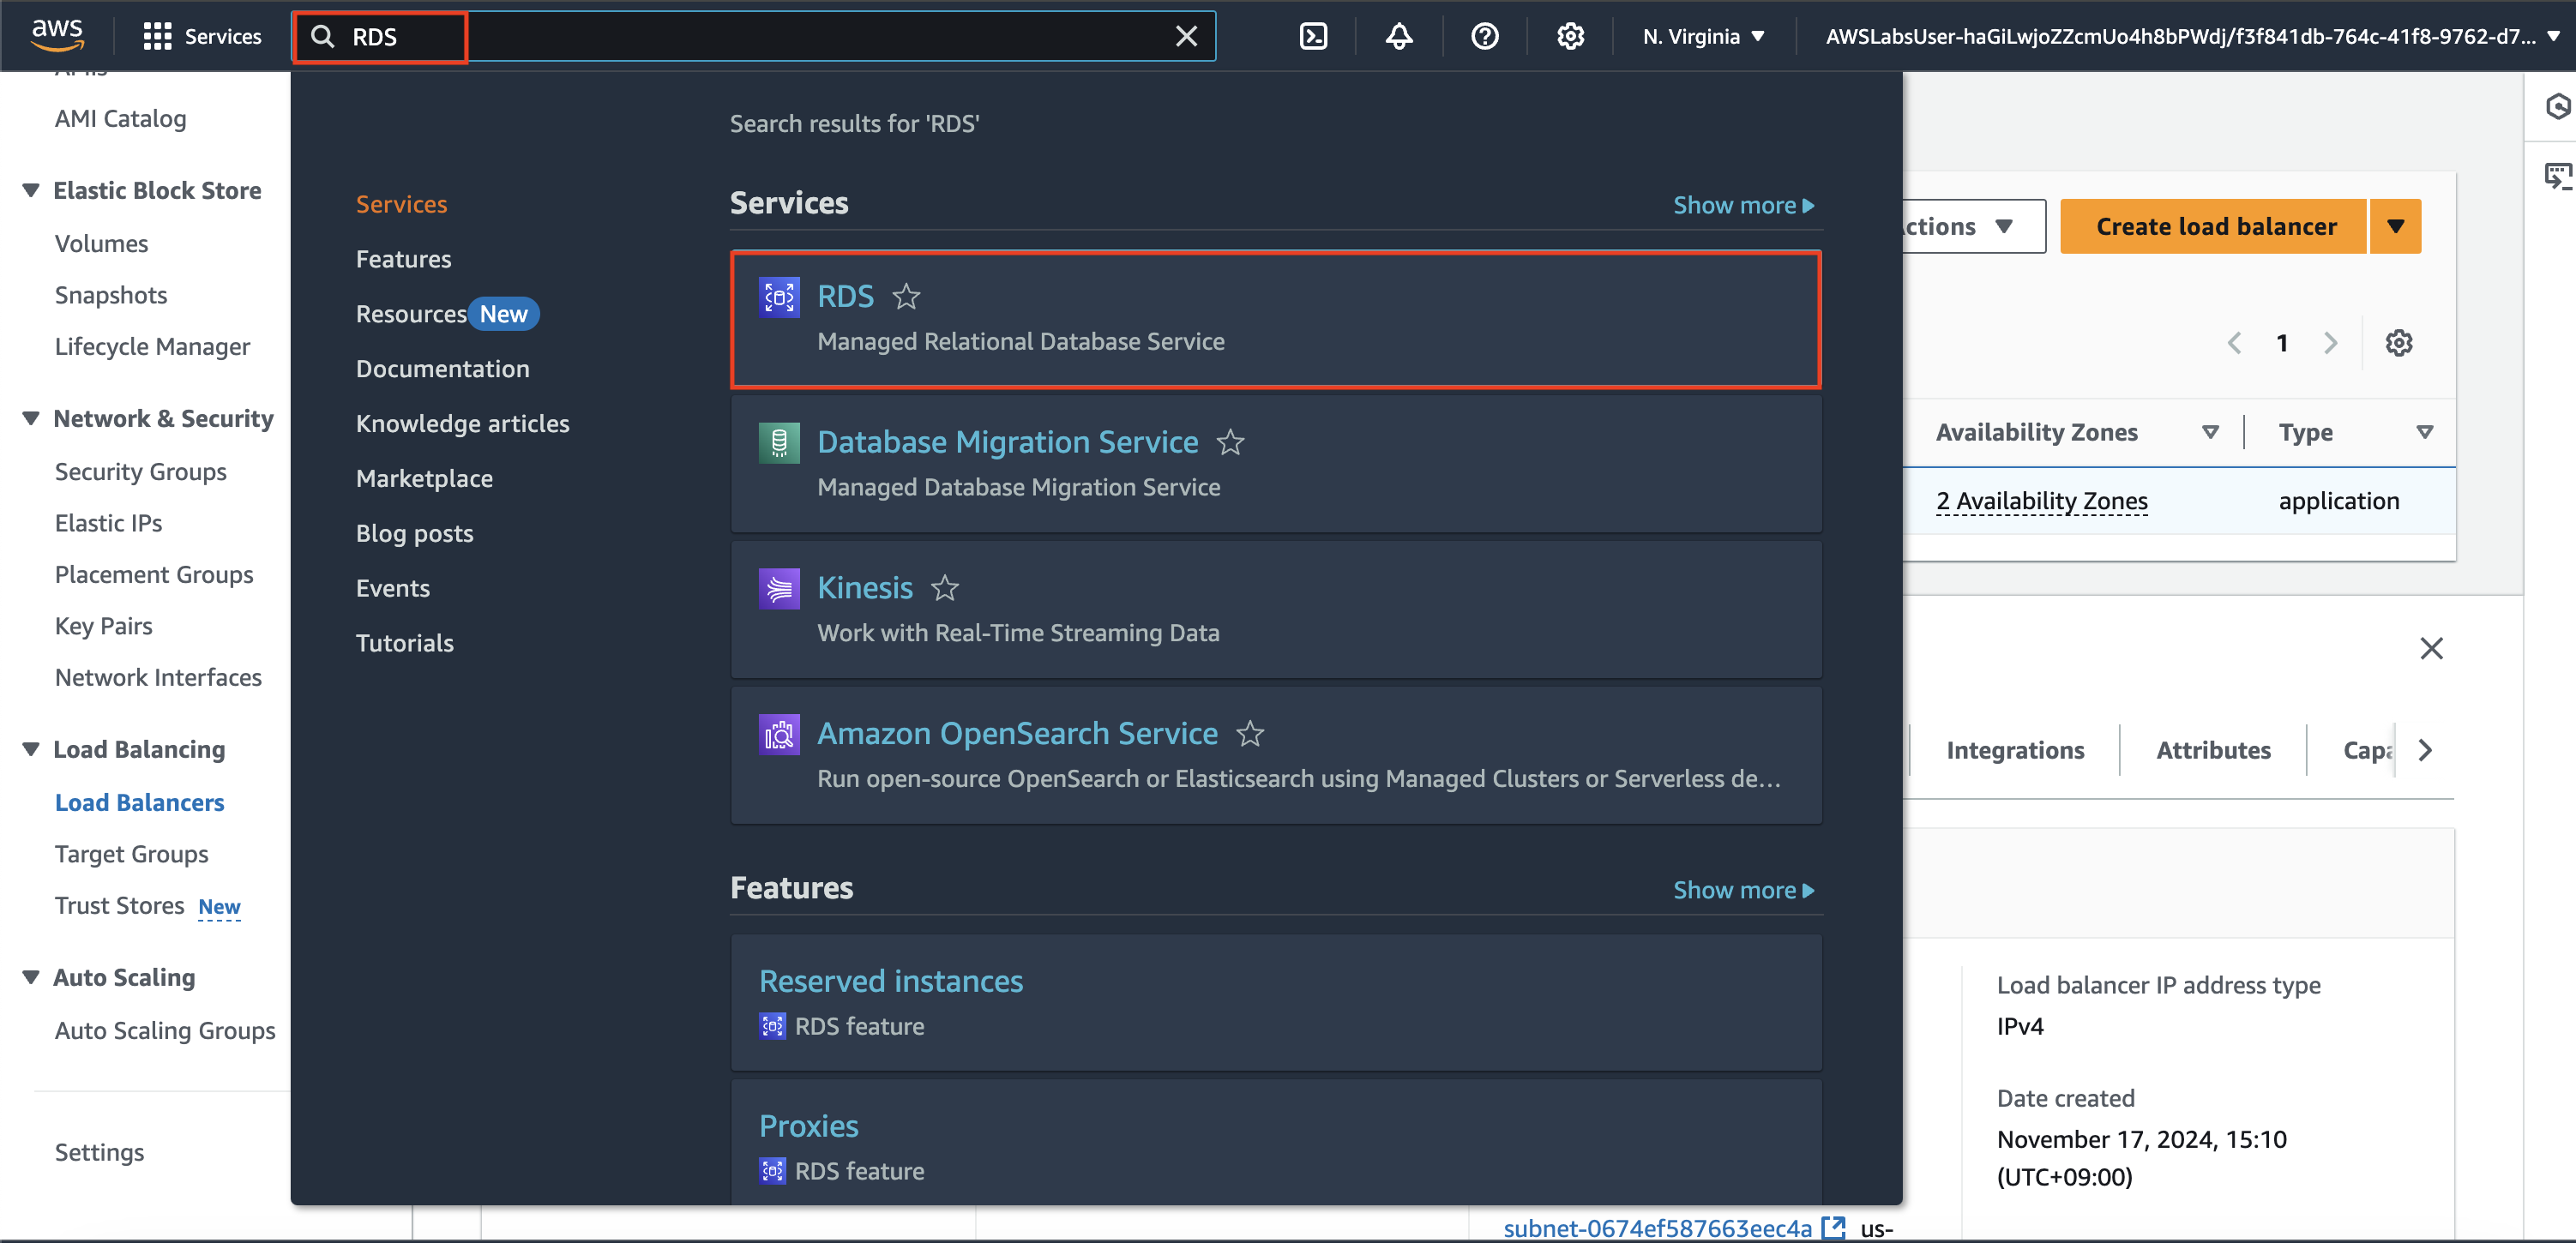Open Lifecycle Manager in sidebar
2576x1243 pixels.
tap(153, 347)
